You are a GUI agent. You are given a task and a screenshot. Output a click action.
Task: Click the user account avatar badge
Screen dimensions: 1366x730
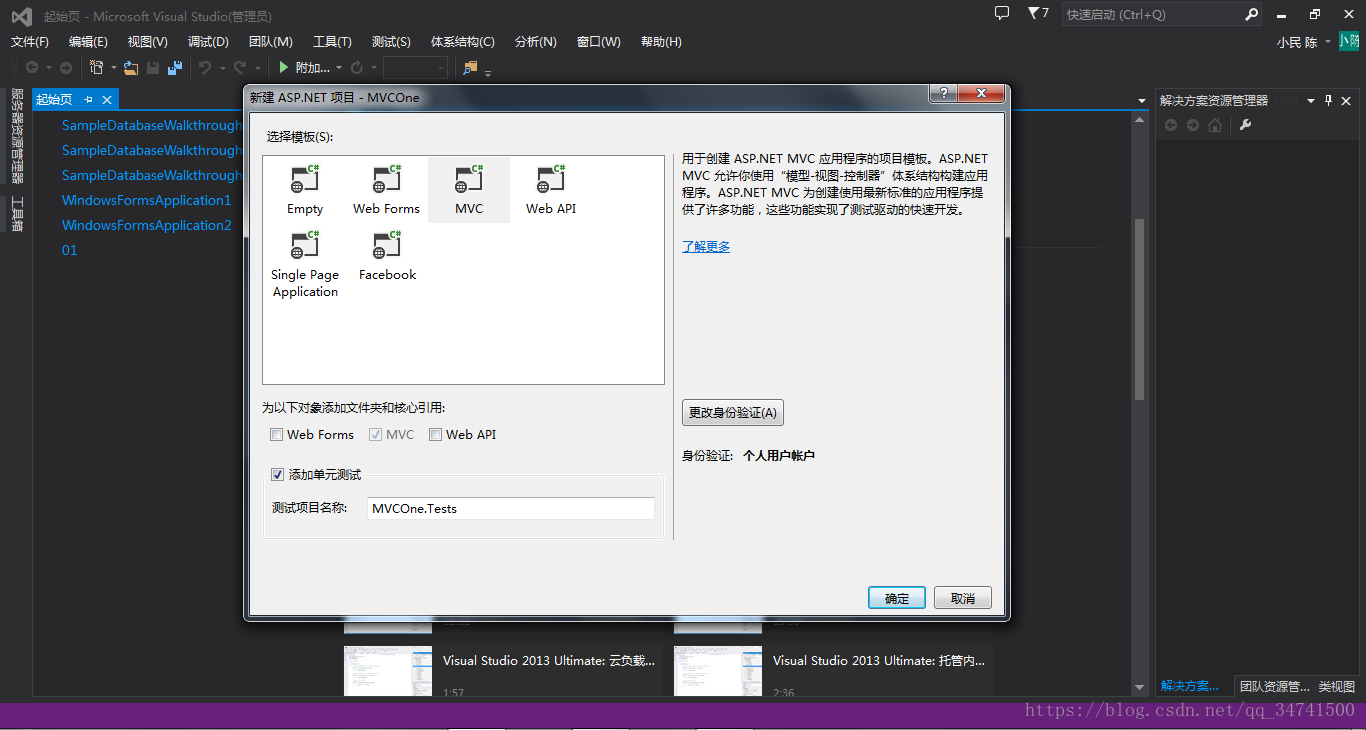pyautogui.click(x=1350, y=41)
